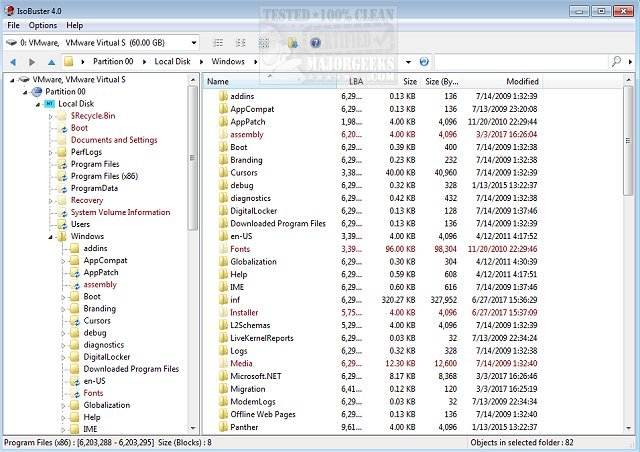Screen dimensions: 640x452
Task: Click the Partition 00 breadcrumb segment
Action: click(x=113, y=62)
